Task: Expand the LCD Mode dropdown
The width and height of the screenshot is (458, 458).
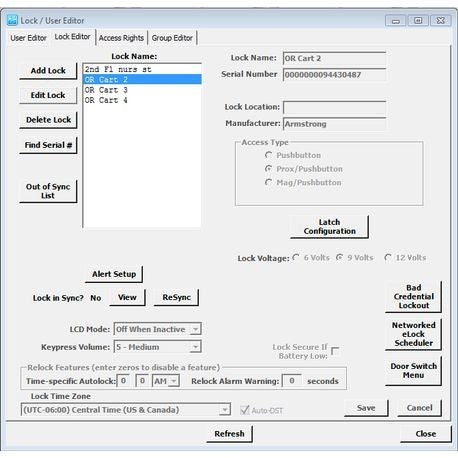Action: (x=196, y=329)
